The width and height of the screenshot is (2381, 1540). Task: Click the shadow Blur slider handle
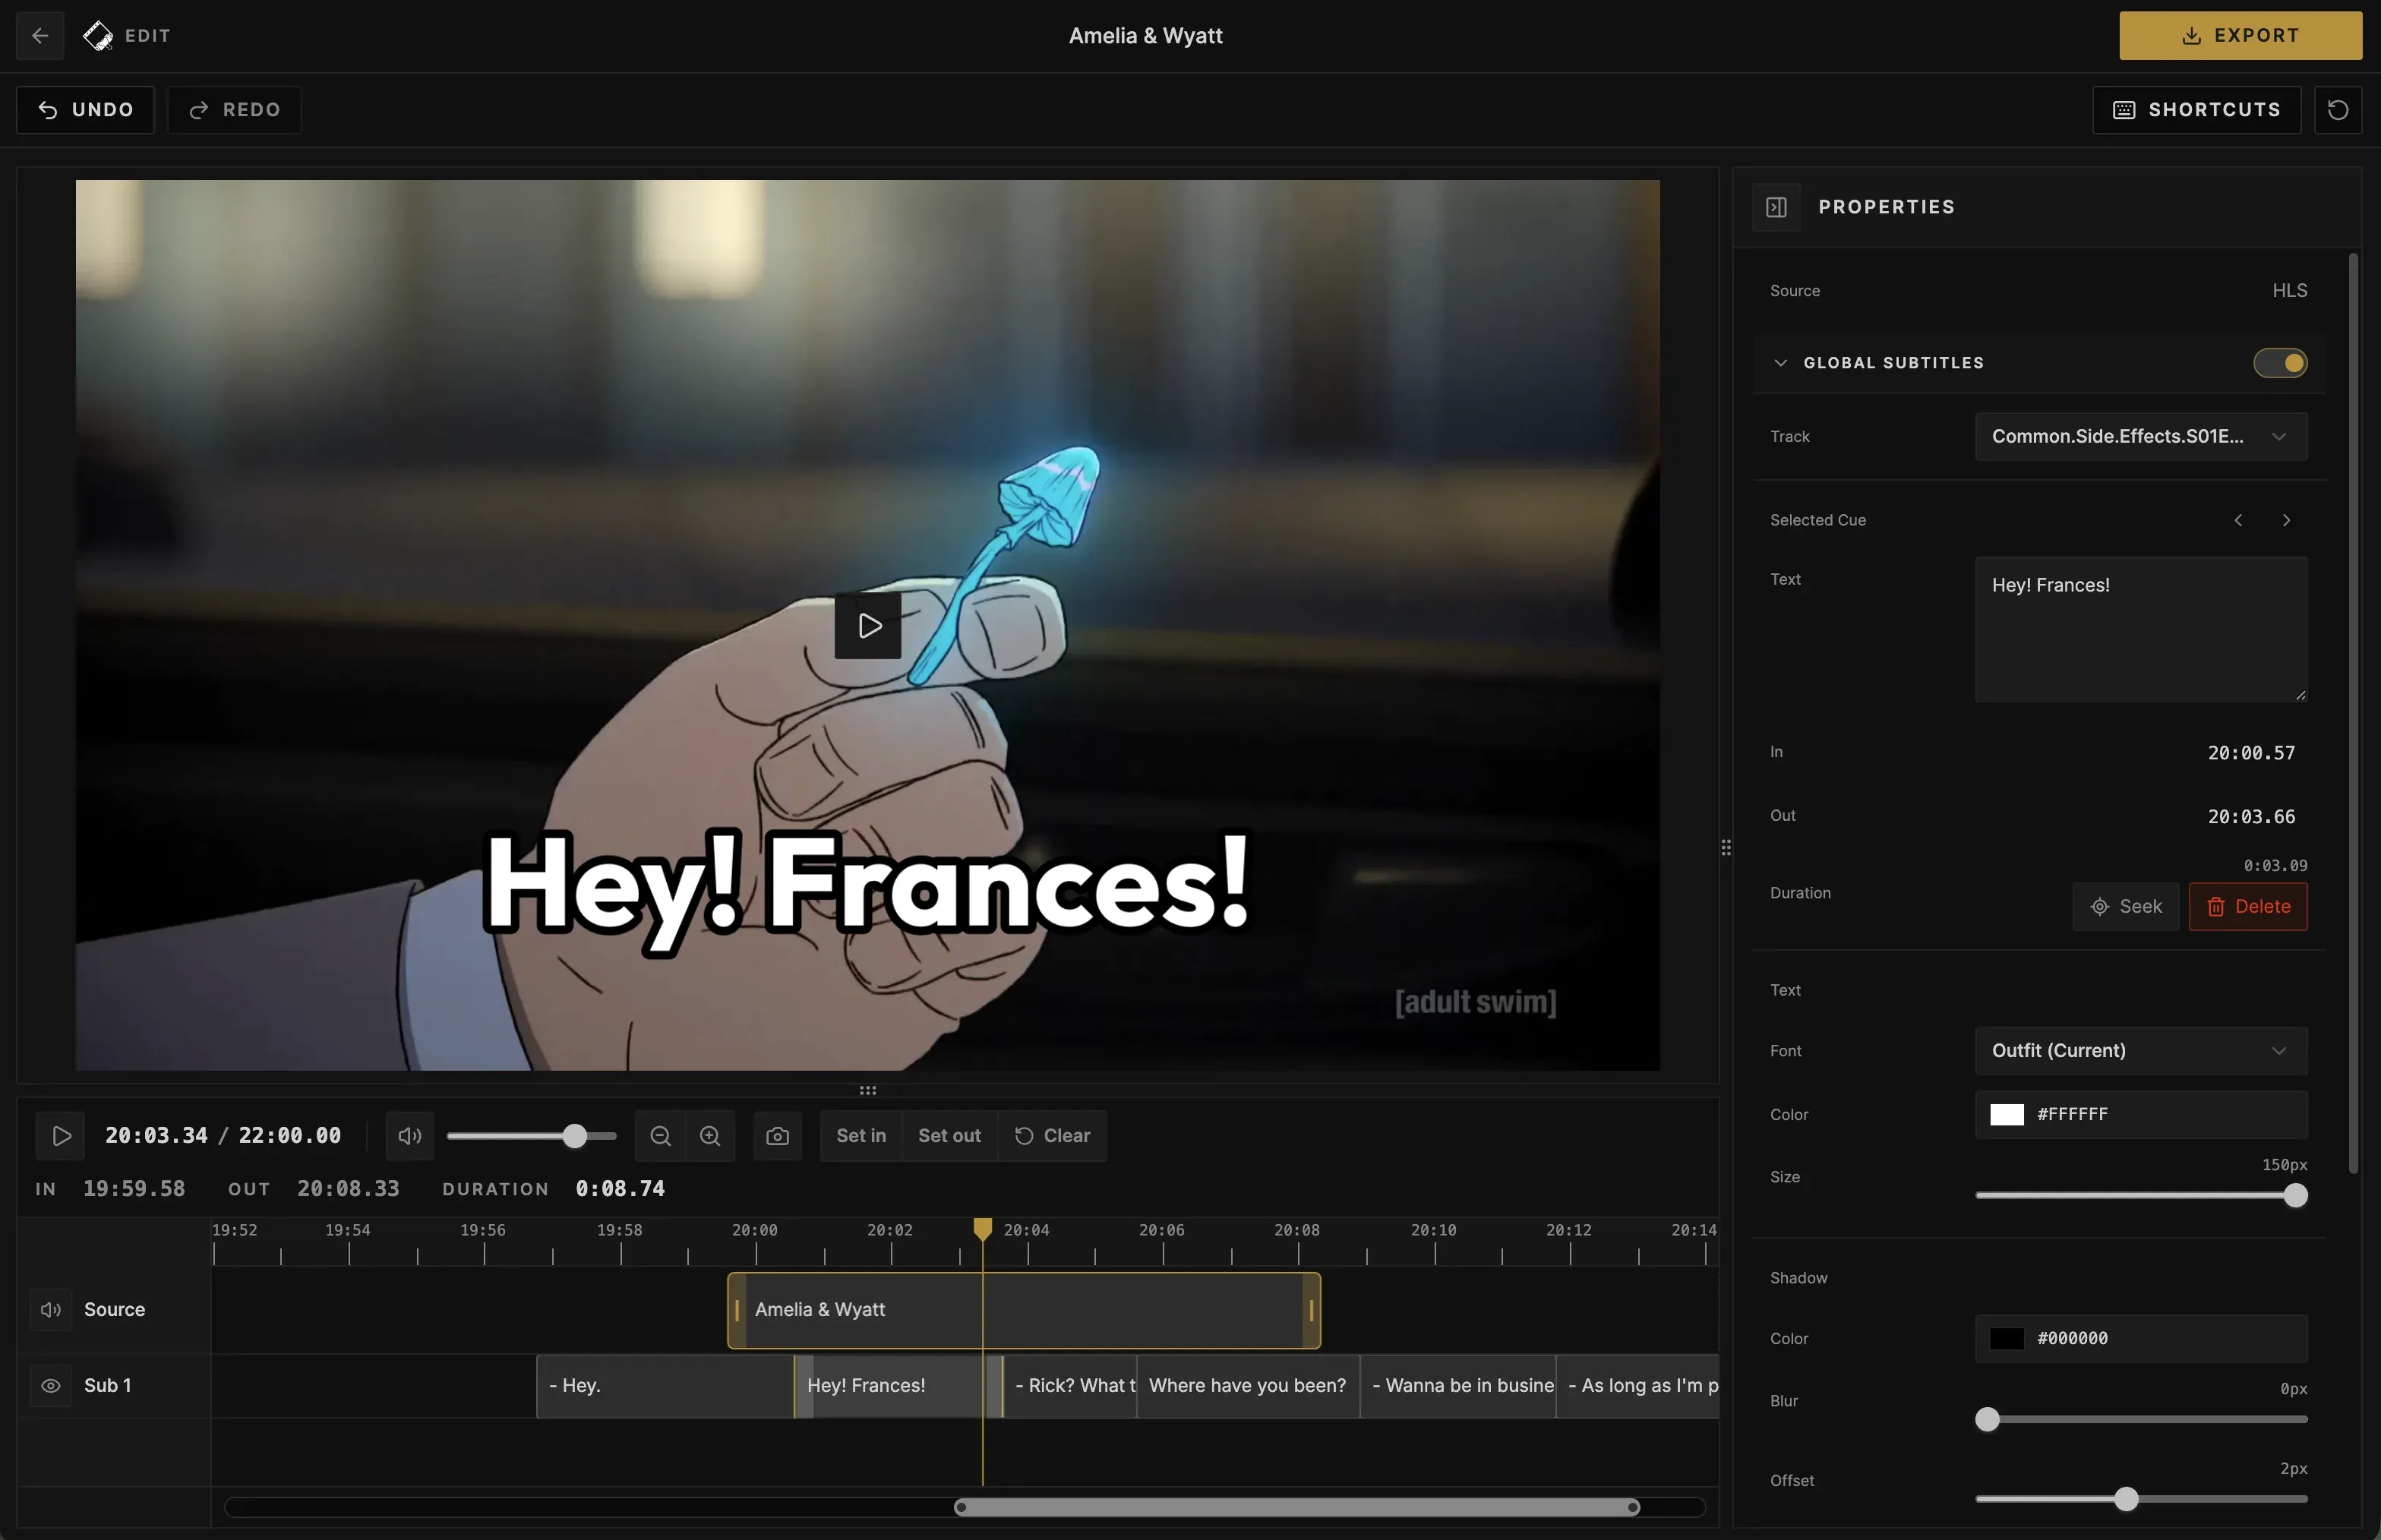point(1987,1419)
